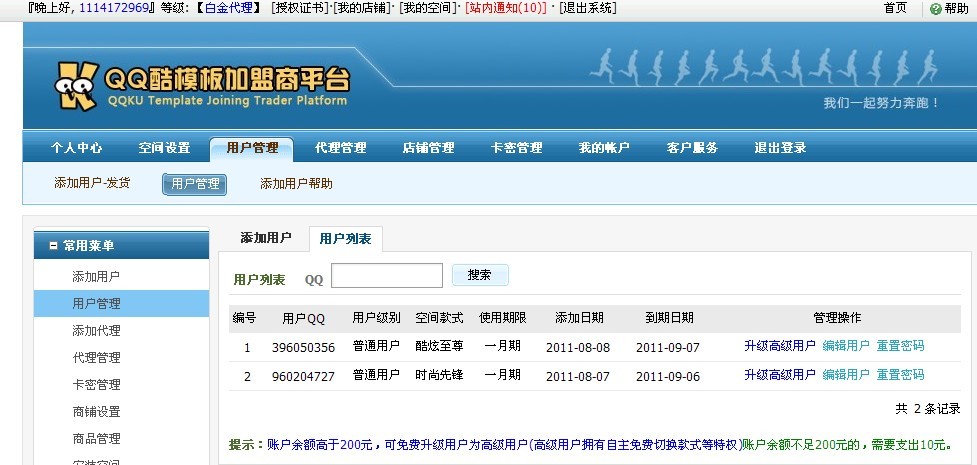Click the 共 2 条记录 record count
Screen dimensions: 977x465
(928, 409)
